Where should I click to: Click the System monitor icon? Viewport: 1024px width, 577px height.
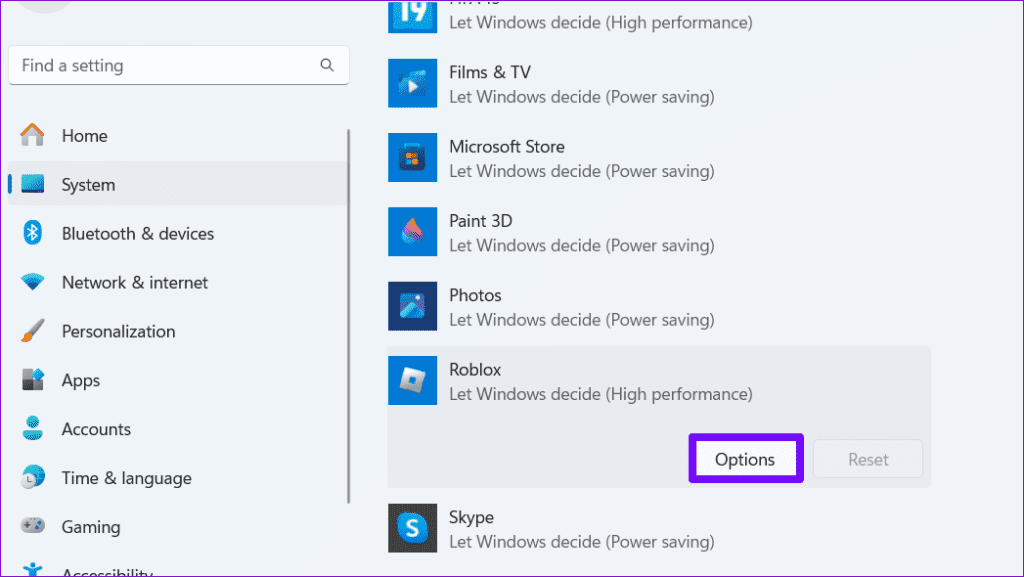coord(32,184)
